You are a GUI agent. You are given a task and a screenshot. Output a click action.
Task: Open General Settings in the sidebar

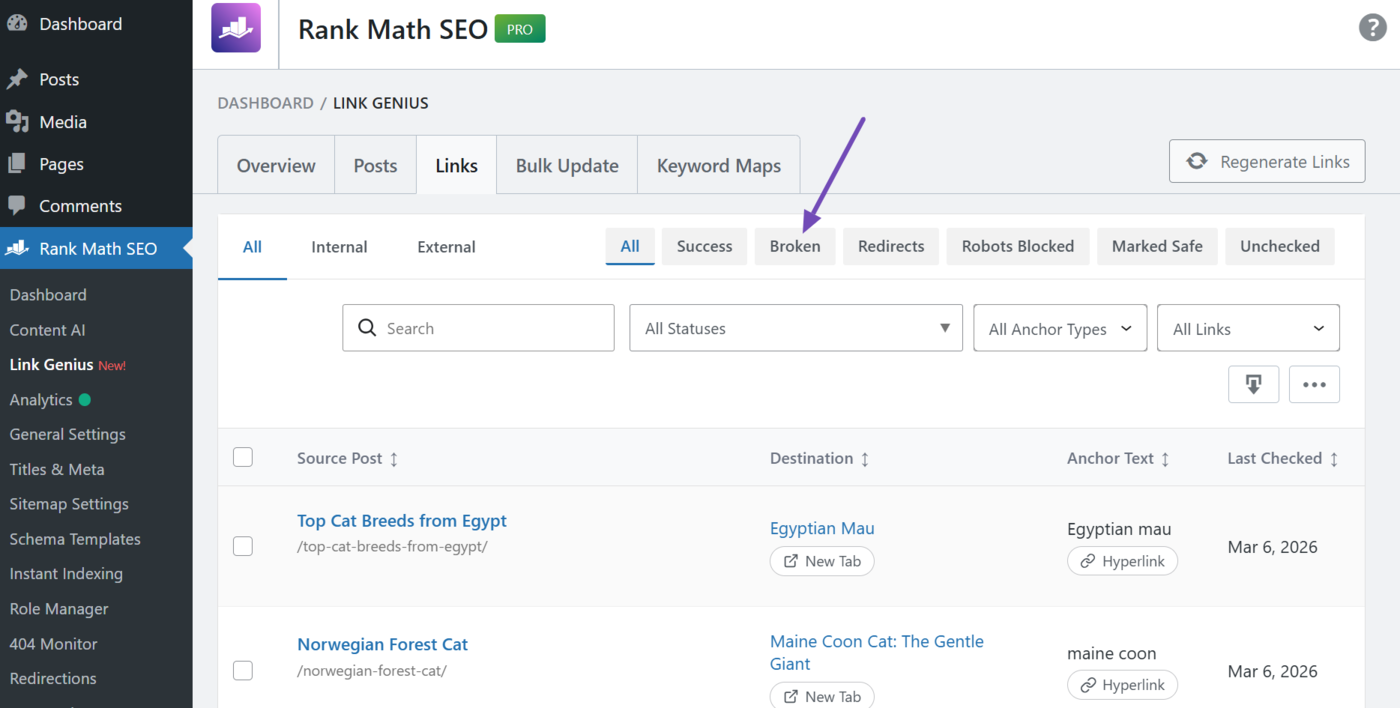[67, 434]
